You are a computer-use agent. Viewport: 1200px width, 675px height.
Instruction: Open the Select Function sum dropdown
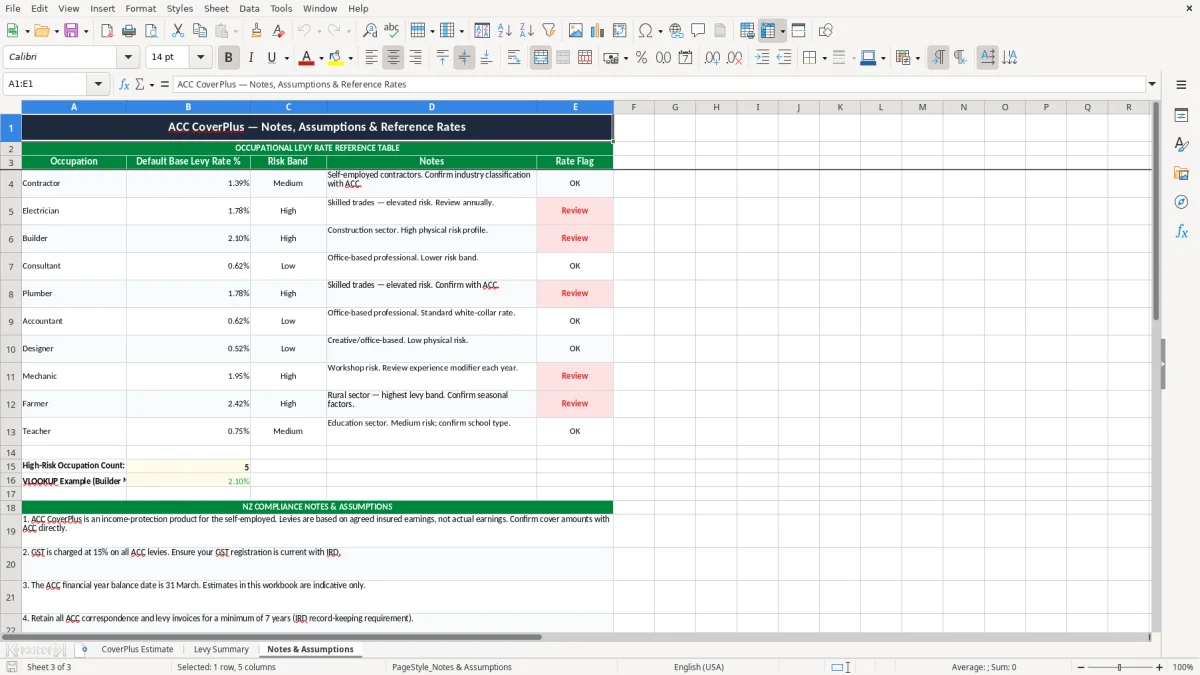click(x=151, y=84)
